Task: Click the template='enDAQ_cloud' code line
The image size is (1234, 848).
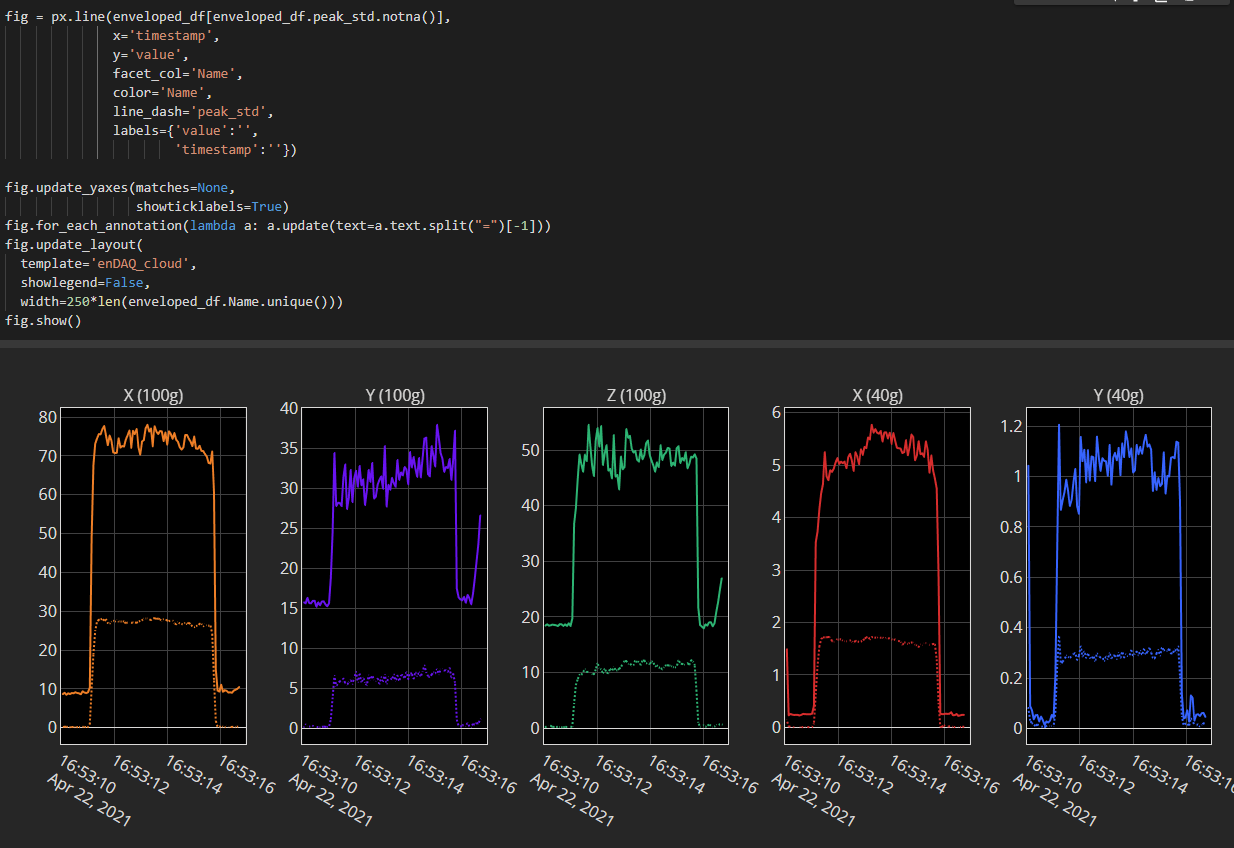Action: (x=110, y=264)
